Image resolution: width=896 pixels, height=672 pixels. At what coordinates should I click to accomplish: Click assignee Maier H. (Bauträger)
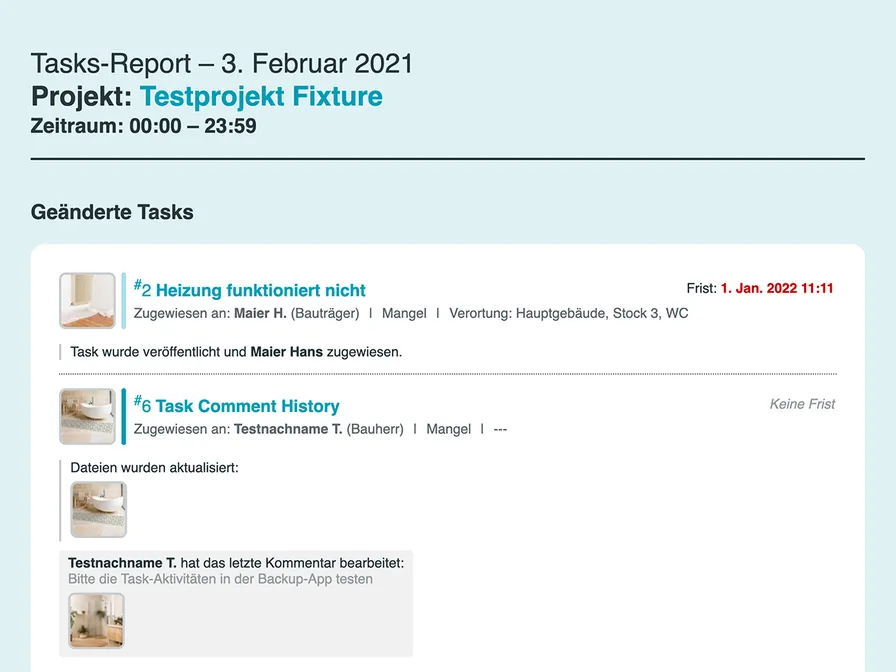click(297, 313)
